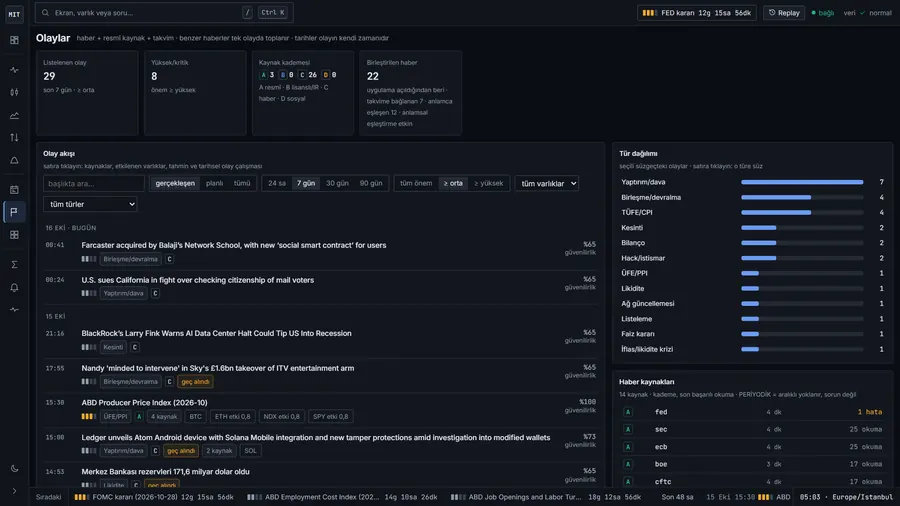Select the ≥ orta importance filter
Image resolution: width=900 pixels, height=506 pixels.
click(x=453, y=184)
